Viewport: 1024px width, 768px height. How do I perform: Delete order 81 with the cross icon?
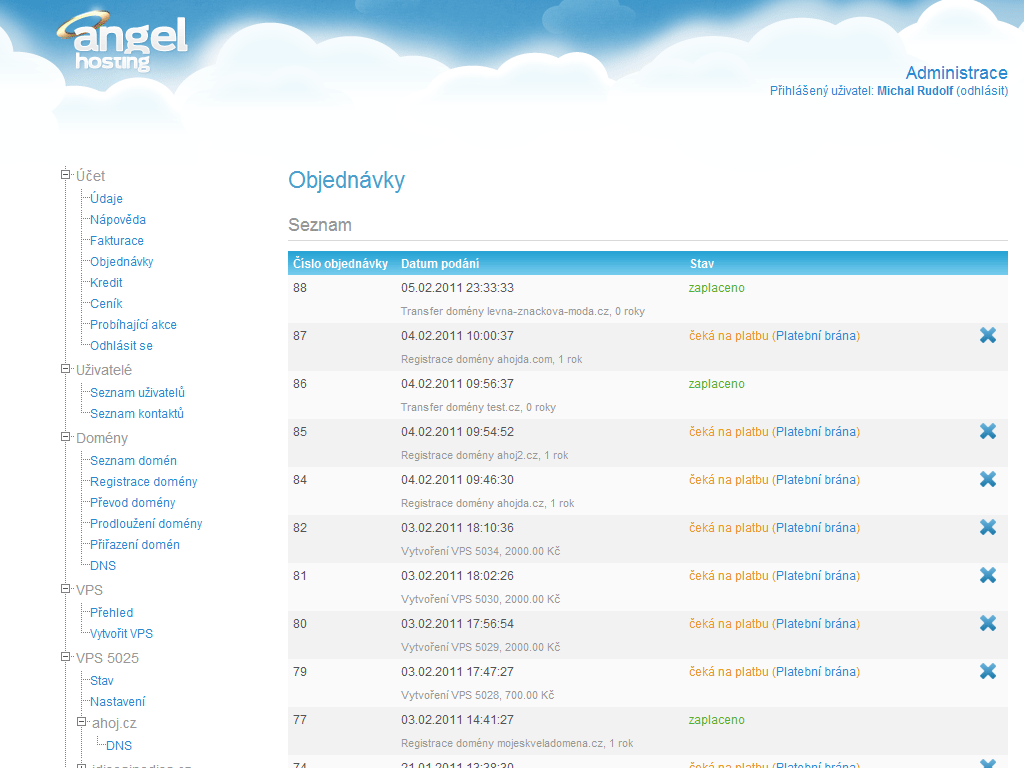[987, 575]
